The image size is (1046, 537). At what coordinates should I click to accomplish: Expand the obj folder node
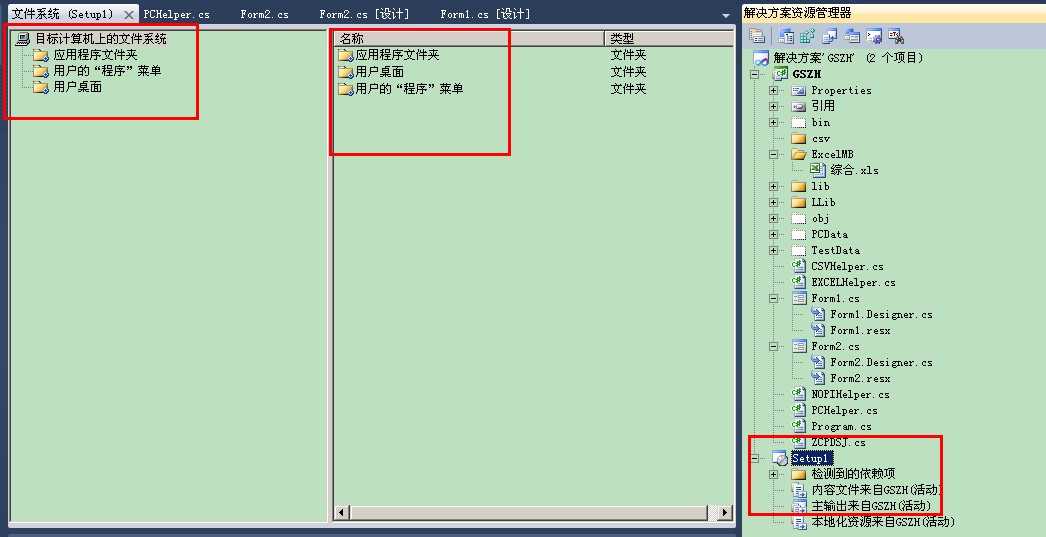[774, 218]
